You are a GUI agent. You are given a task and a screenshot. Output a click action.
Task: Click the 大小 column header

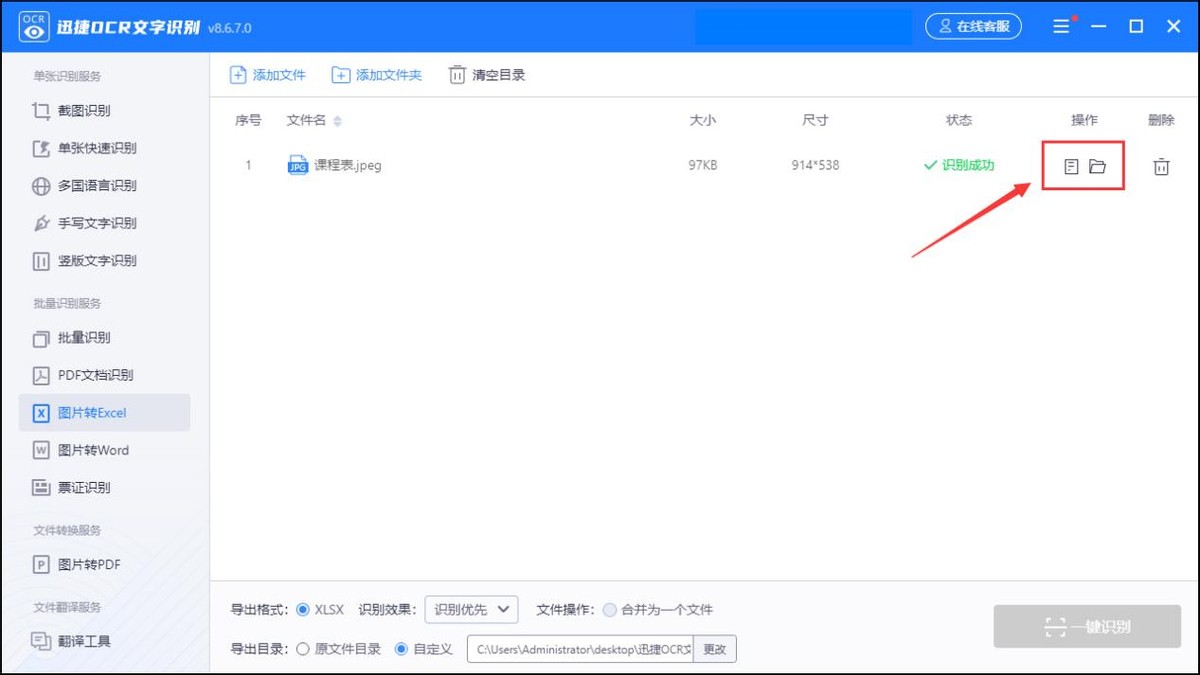[703, 120]
